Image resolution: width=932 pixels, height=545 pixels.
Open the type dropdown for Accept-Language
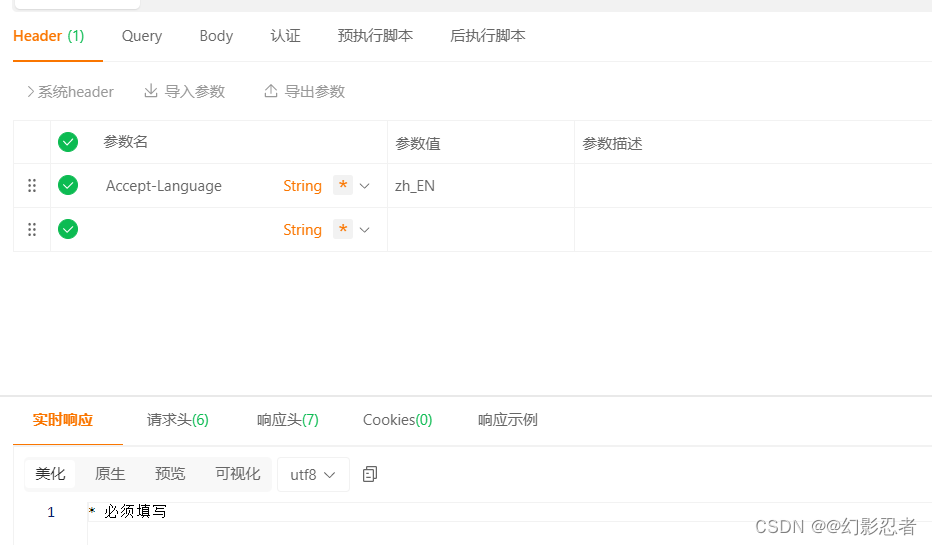point(365,186)
